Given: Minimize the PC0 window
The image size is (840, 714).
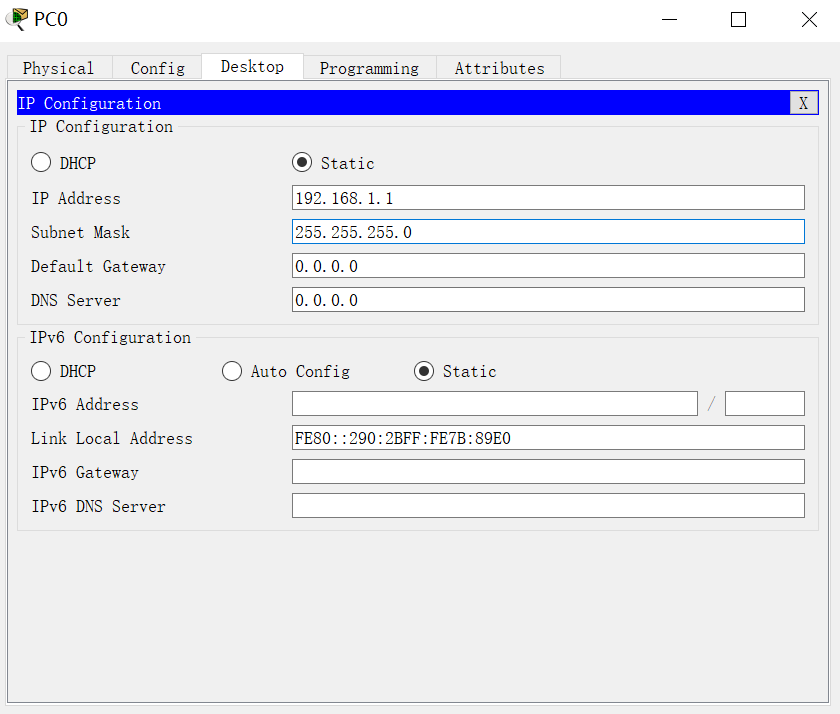Looking at the screenshot, I should (x=669, y=20).
